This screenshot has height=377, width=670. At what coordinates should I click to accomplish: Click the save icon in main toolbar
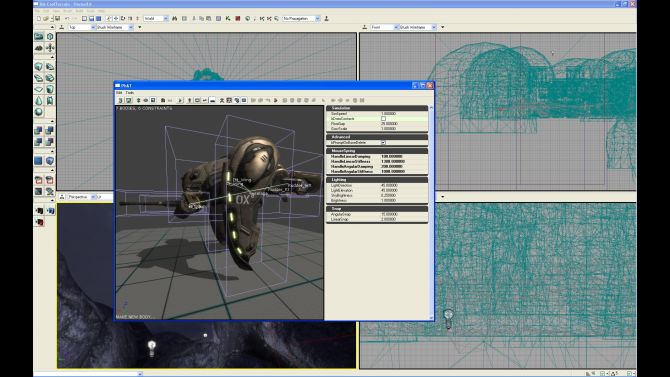coord(57,19)
